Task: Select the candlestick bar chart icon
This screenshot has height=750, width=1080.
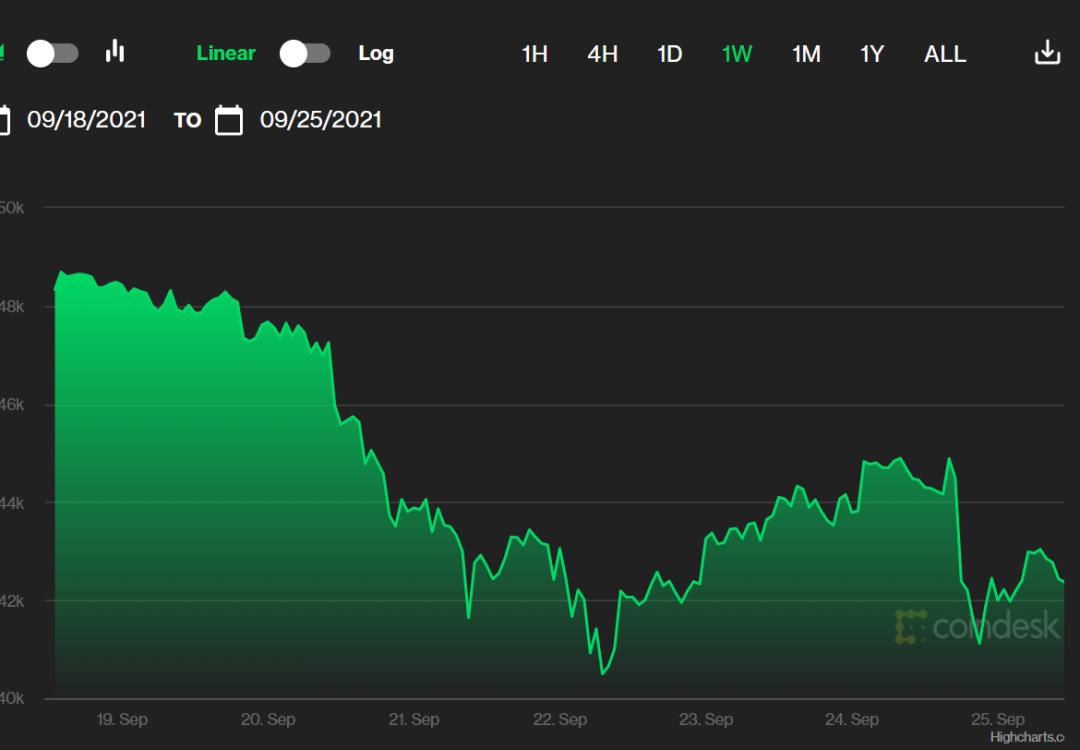Action: [x=115, y=52]
